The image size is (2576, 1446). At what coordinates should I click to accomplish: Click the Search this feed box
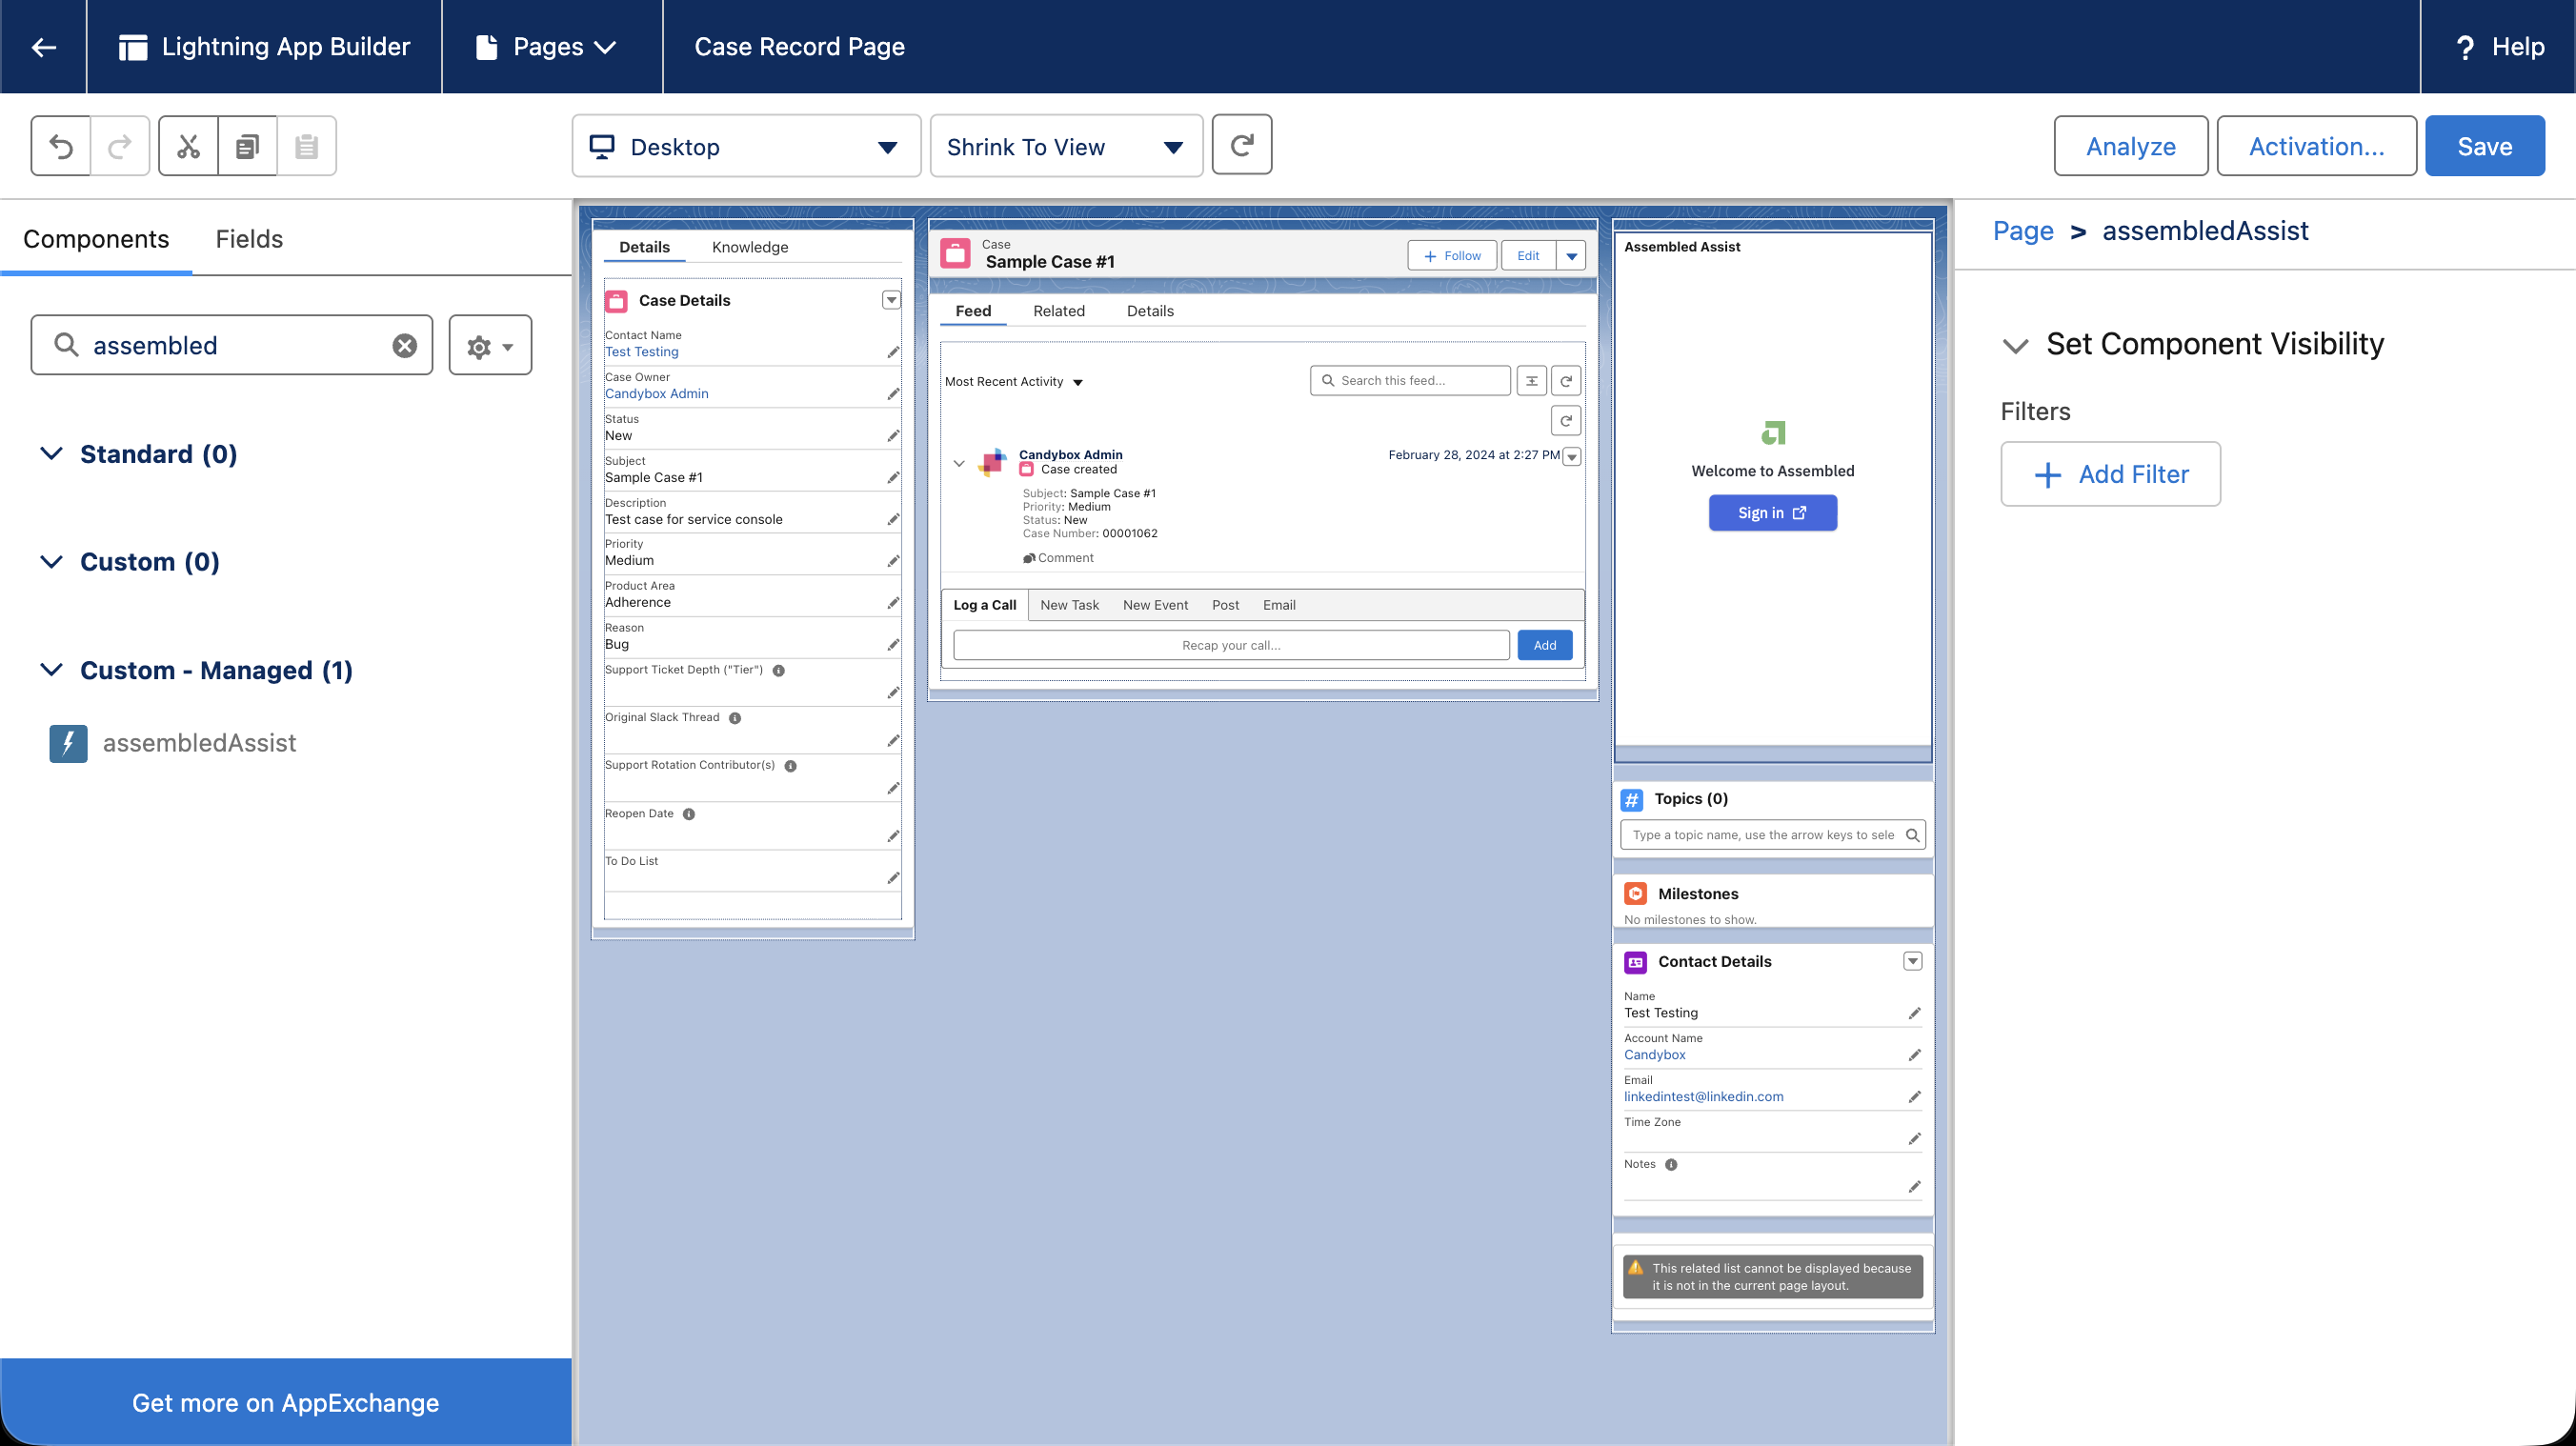1410,380
